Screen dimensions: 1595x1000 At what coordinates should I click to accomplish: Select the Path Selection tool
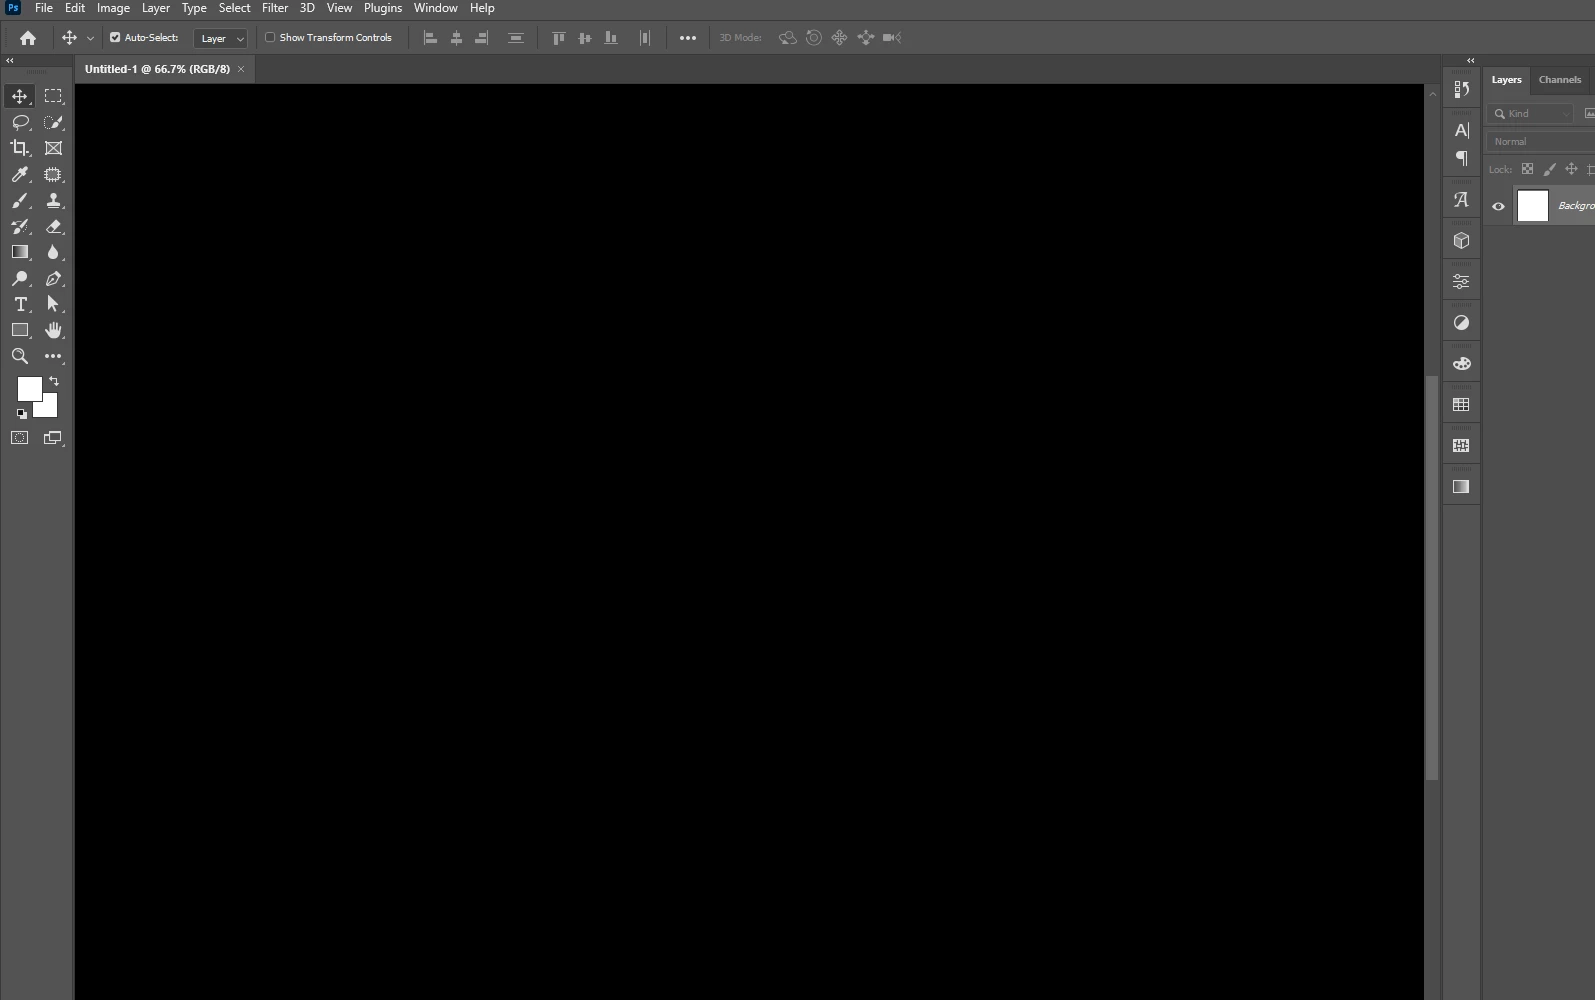point(54,304)
